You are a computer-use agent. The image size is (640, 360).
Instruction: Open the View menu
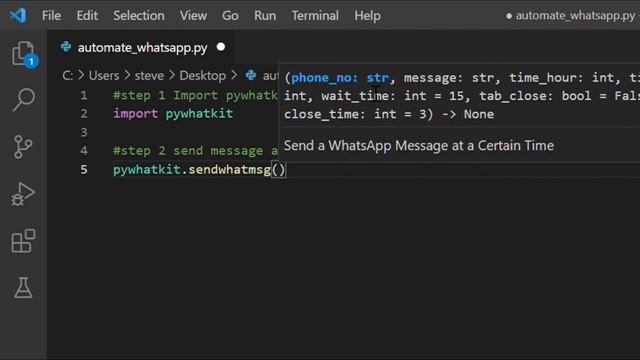(193, 16)
